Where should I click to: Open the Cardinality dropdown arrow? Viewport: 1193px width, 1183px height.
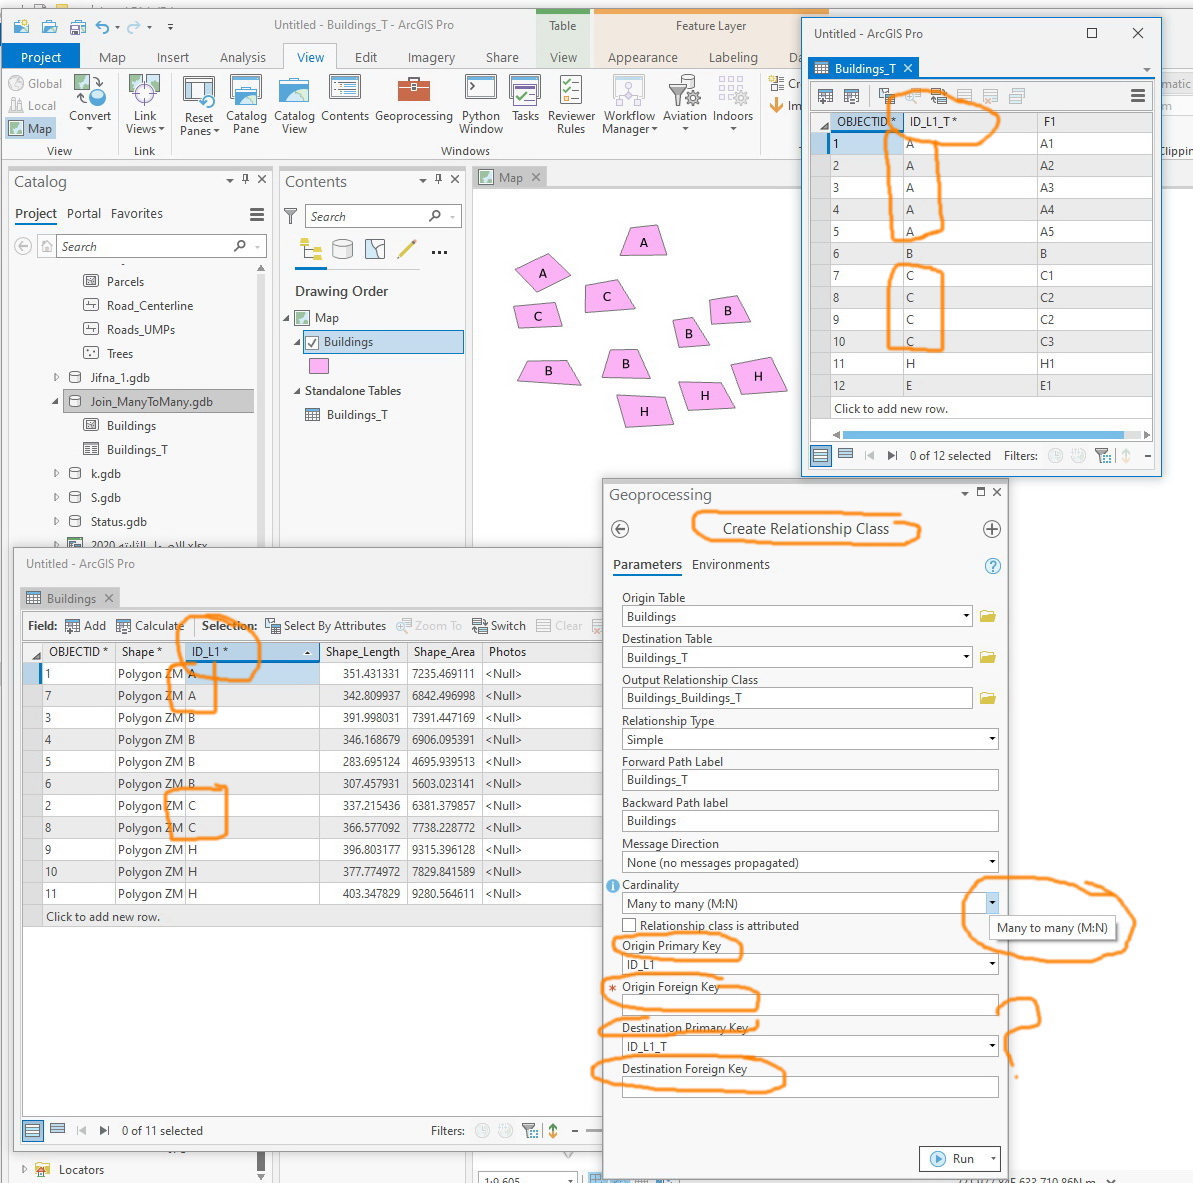click(991, 903)
